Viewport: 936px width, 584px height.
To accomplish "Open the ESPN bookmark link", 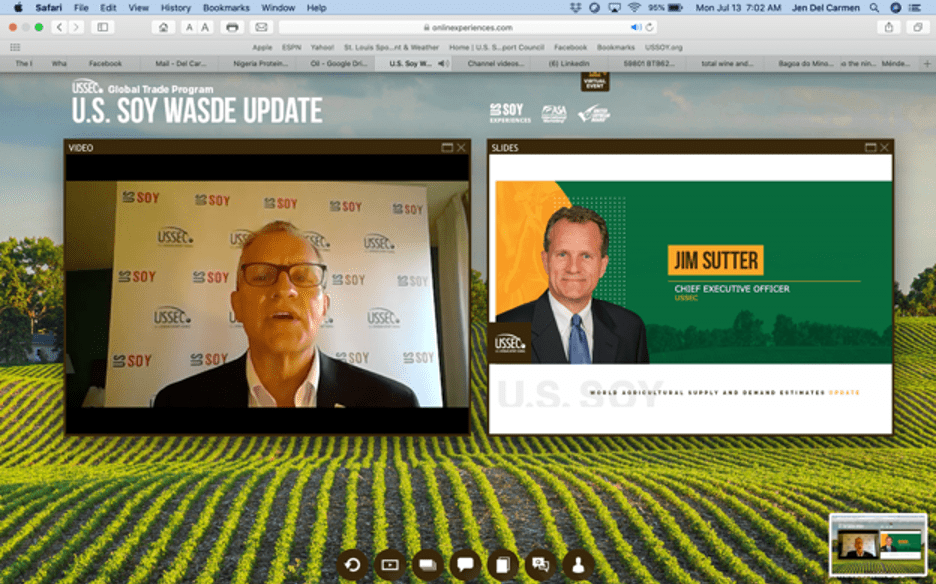I will [291, 47].
